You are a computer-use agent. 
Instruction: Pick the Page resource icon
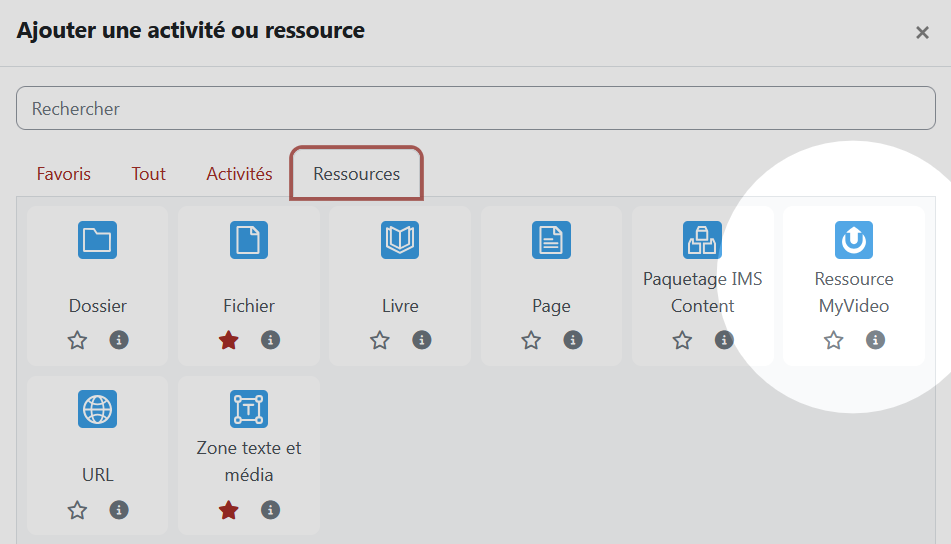coord(551,240)
